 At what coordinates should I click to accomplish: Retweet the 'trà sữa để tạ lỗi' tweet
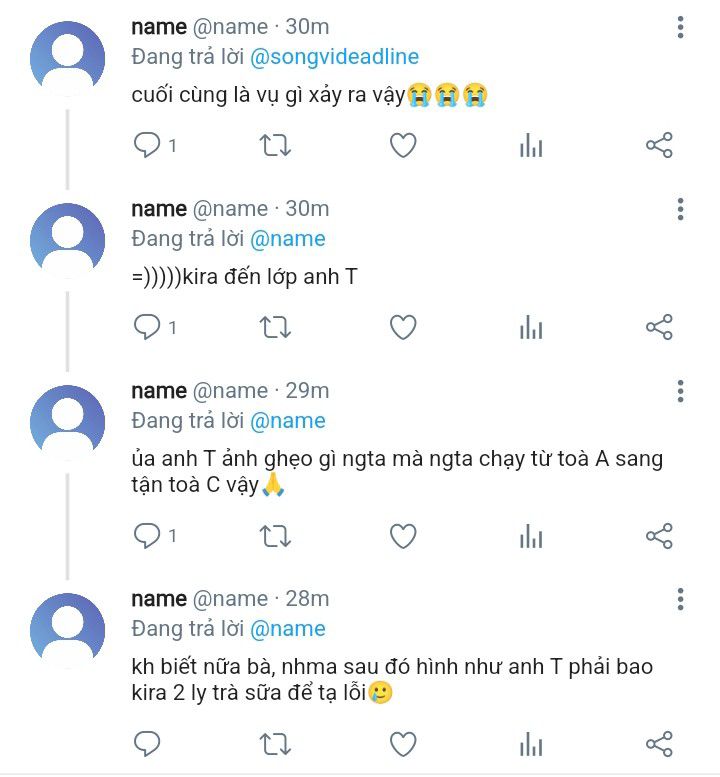click(275, 744)
